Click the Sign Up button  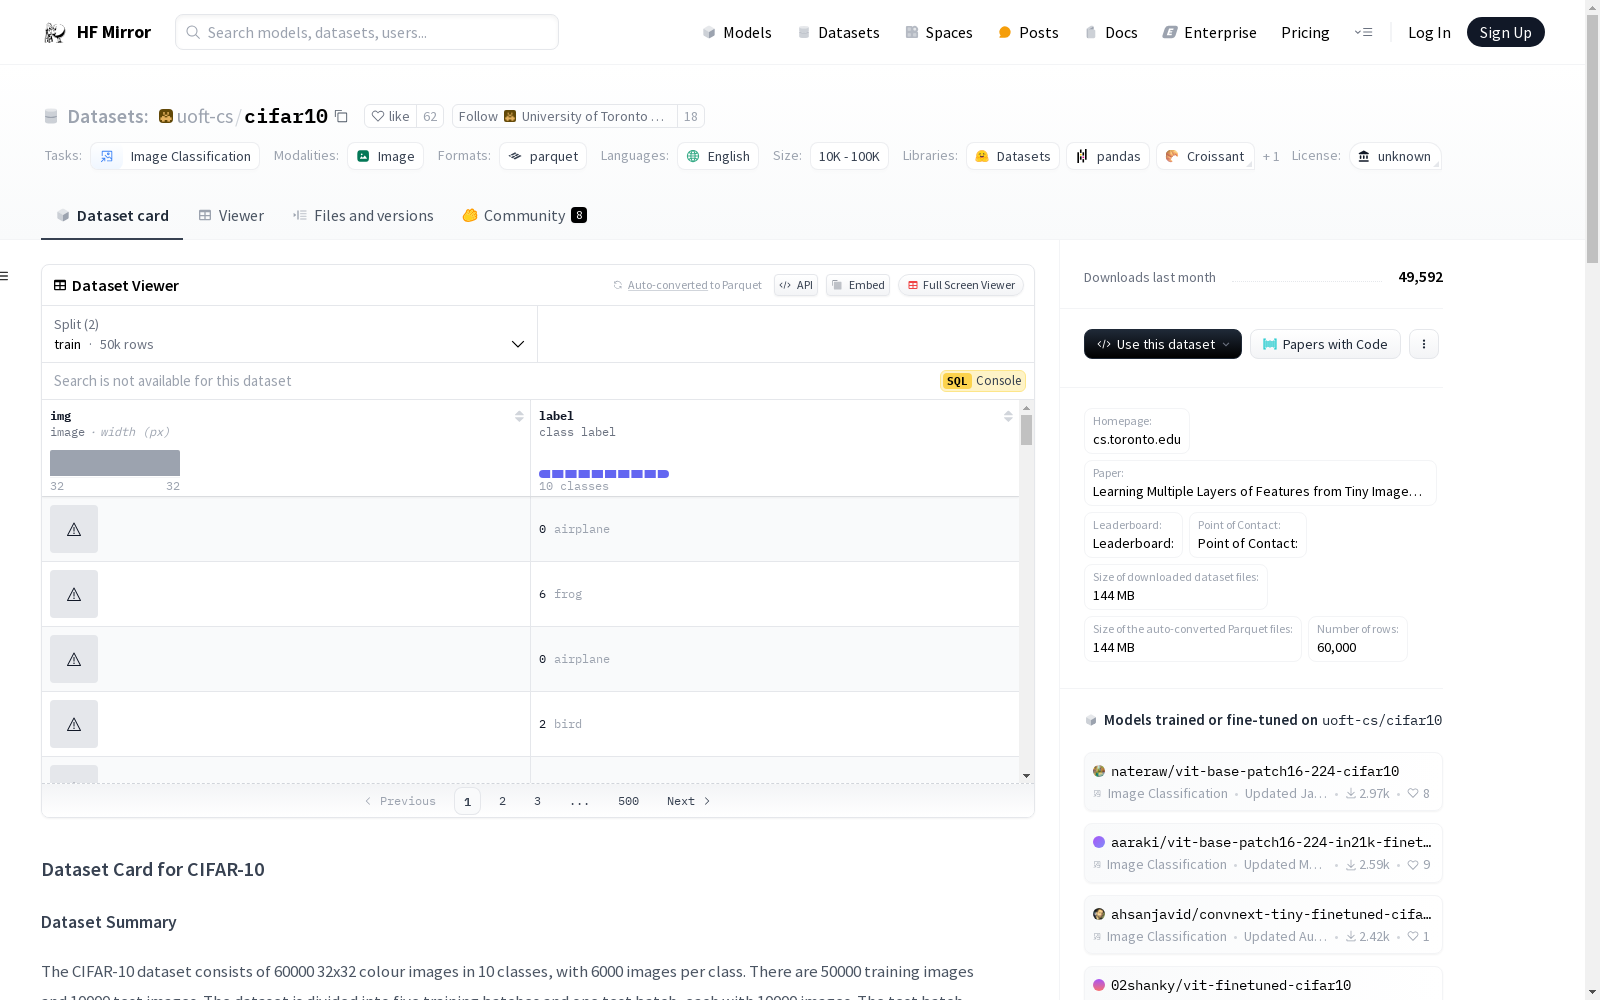1505,33
